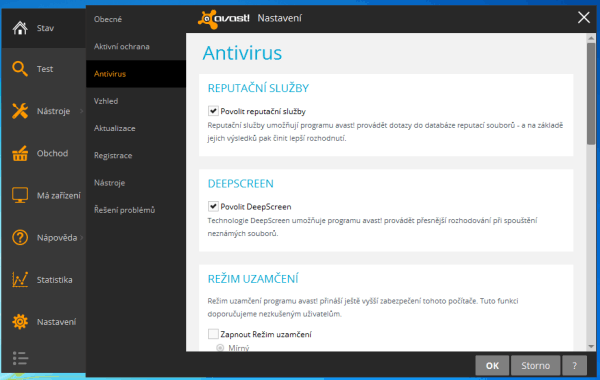Image resolution: width=600 pixels, height=380 pixels.
Task: Click Má zařízení label in sidebar
Action: point(59,195)
